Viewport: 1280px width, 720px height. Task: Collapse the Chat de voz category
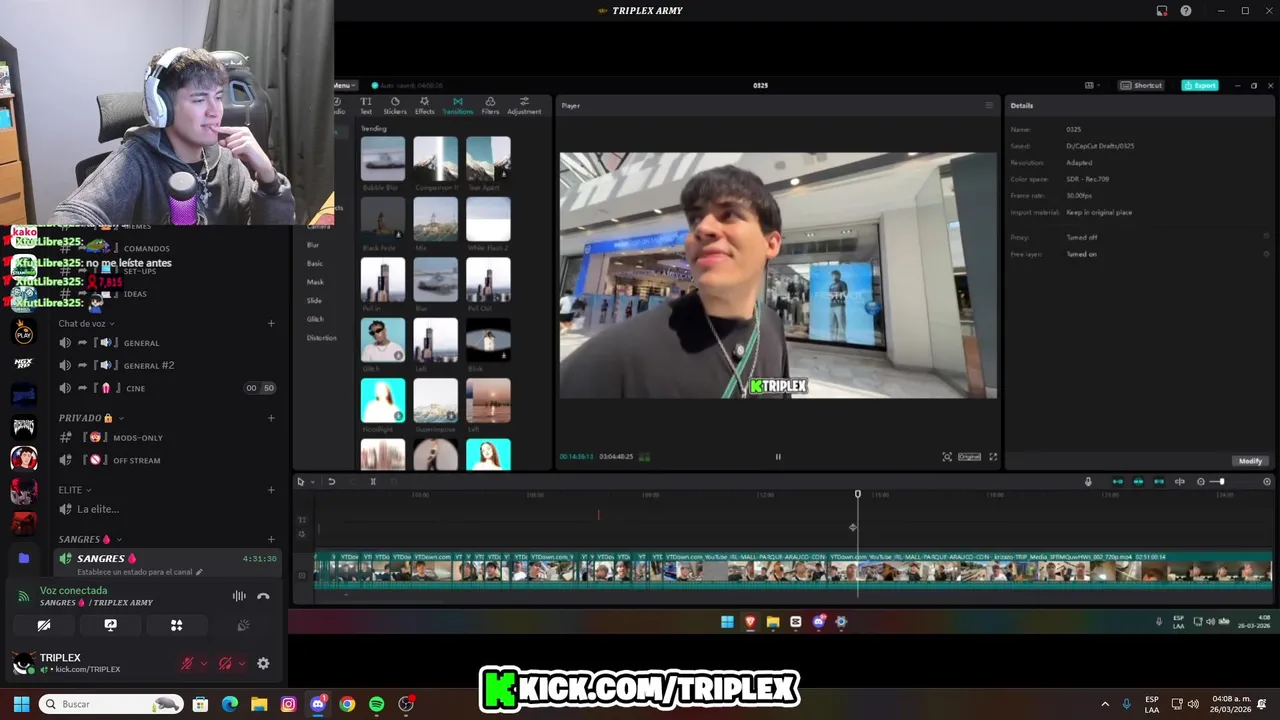[x=86, y=324]
